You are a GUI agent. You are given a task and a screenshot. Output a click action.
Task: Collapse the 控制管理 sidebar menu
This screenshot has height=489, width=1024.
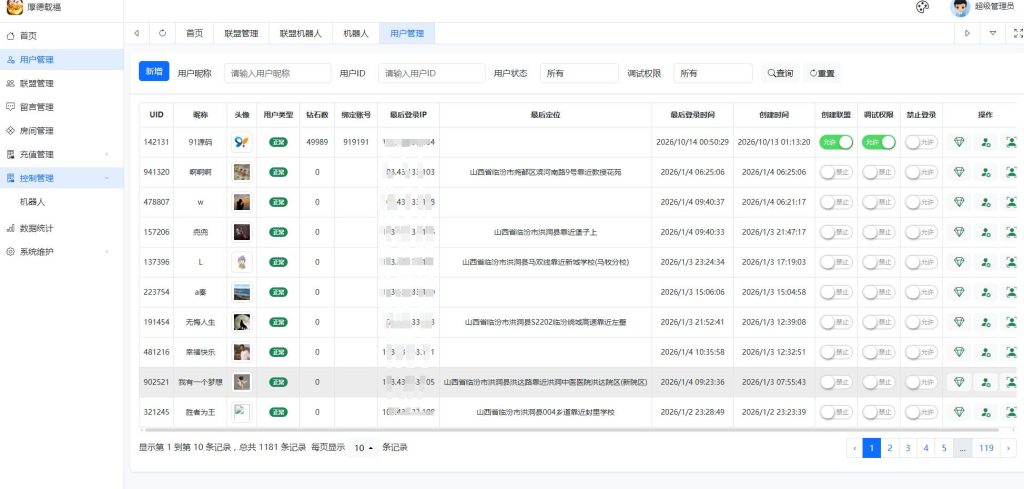61,178
